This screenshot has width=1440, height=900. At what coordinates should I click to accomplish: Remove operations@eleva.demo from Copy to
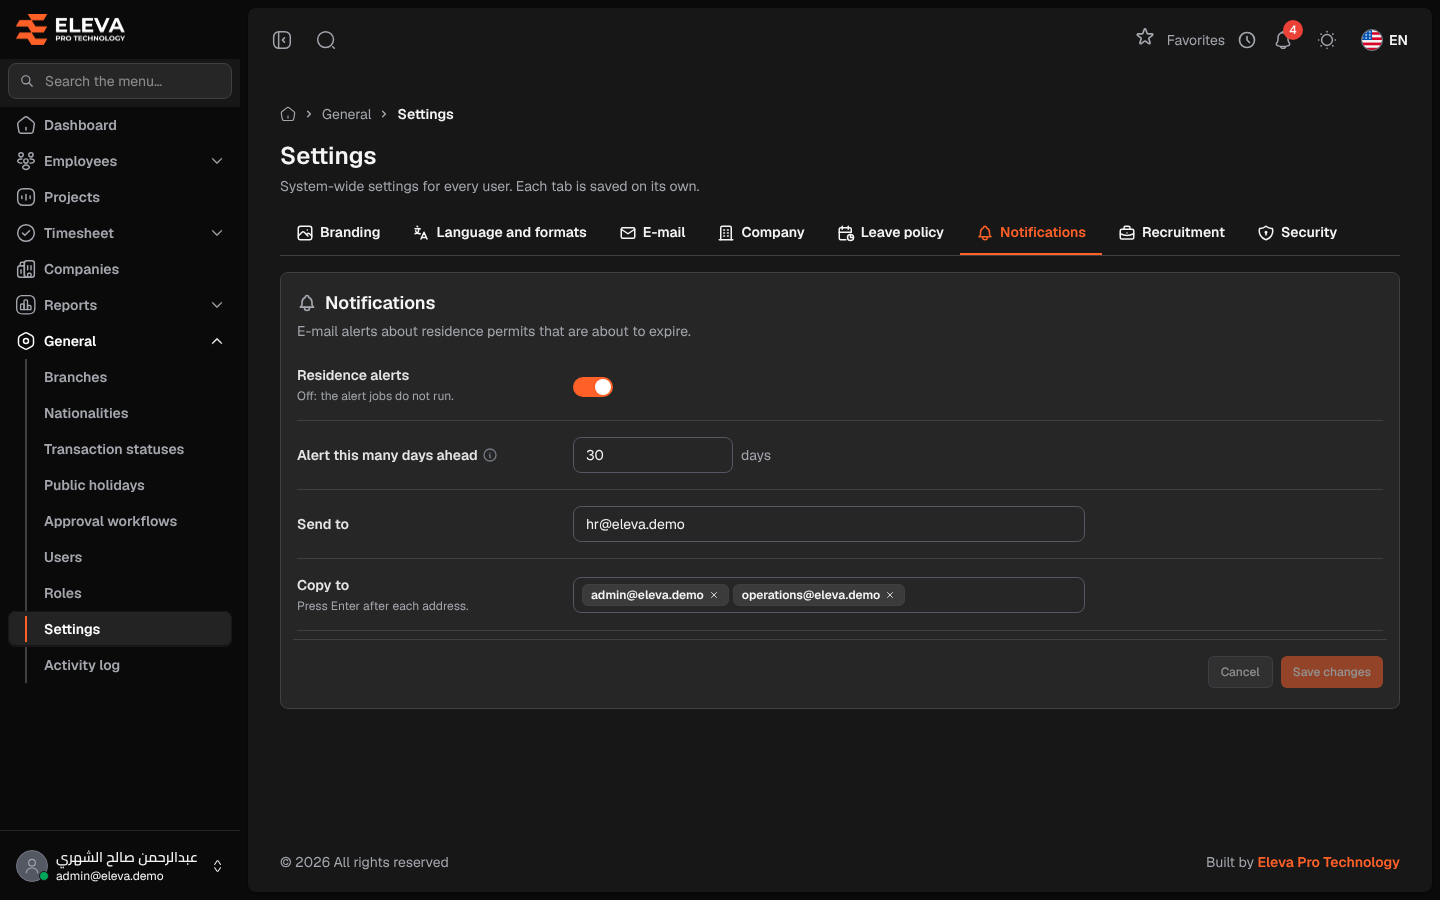[x=890, y=595]
